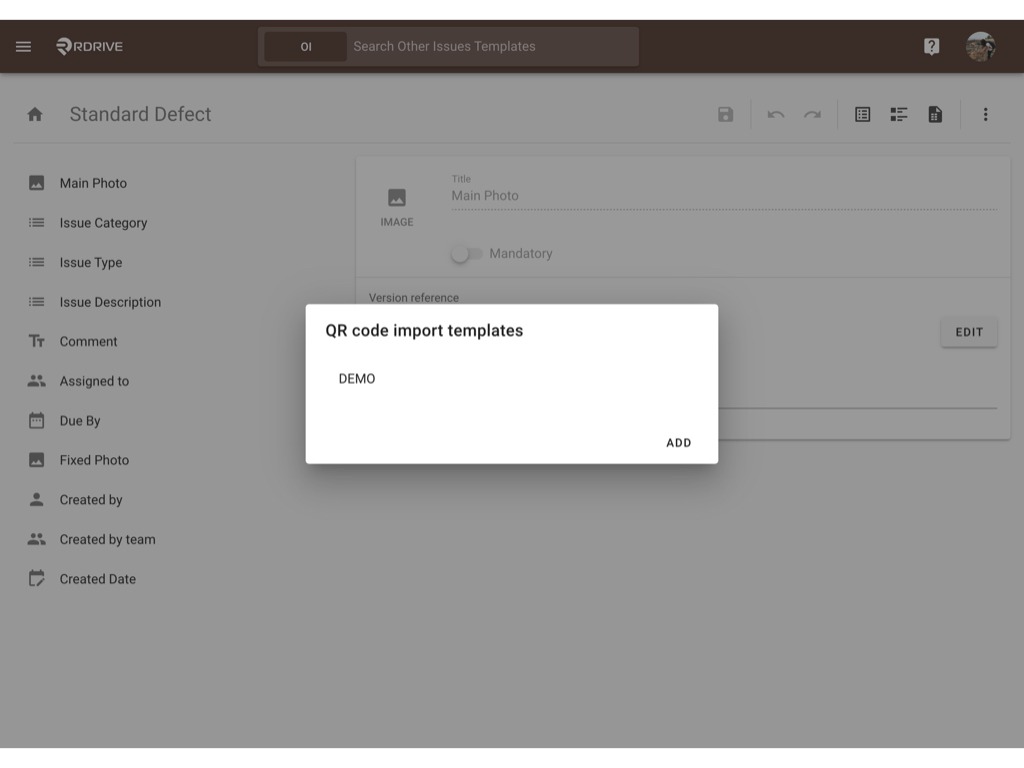Open the detailed list view icon

click(899, 115)
